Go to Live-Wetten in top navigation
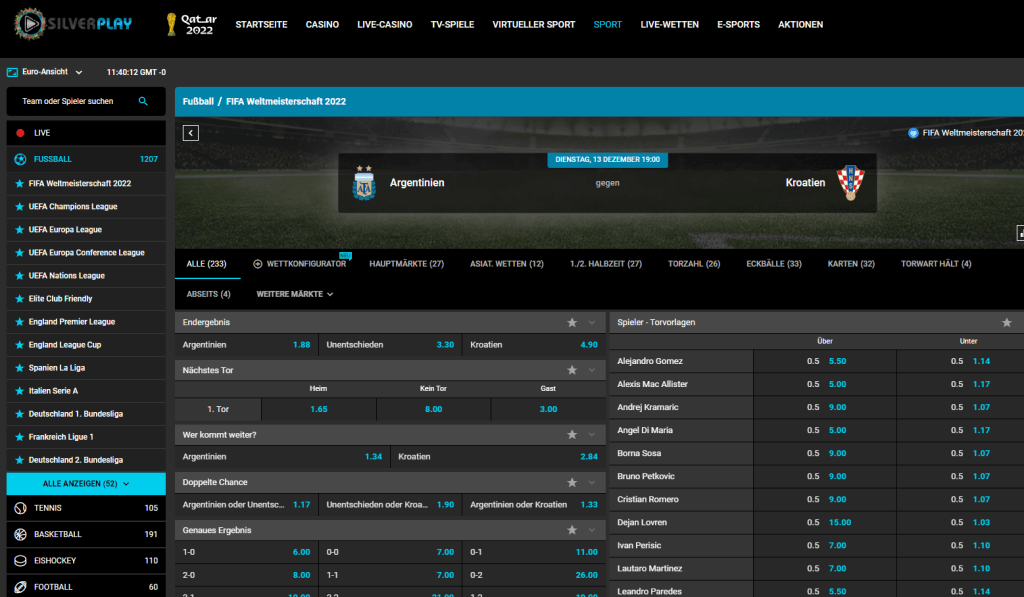This screenshot has width=1024, height=597. [669, 25]
